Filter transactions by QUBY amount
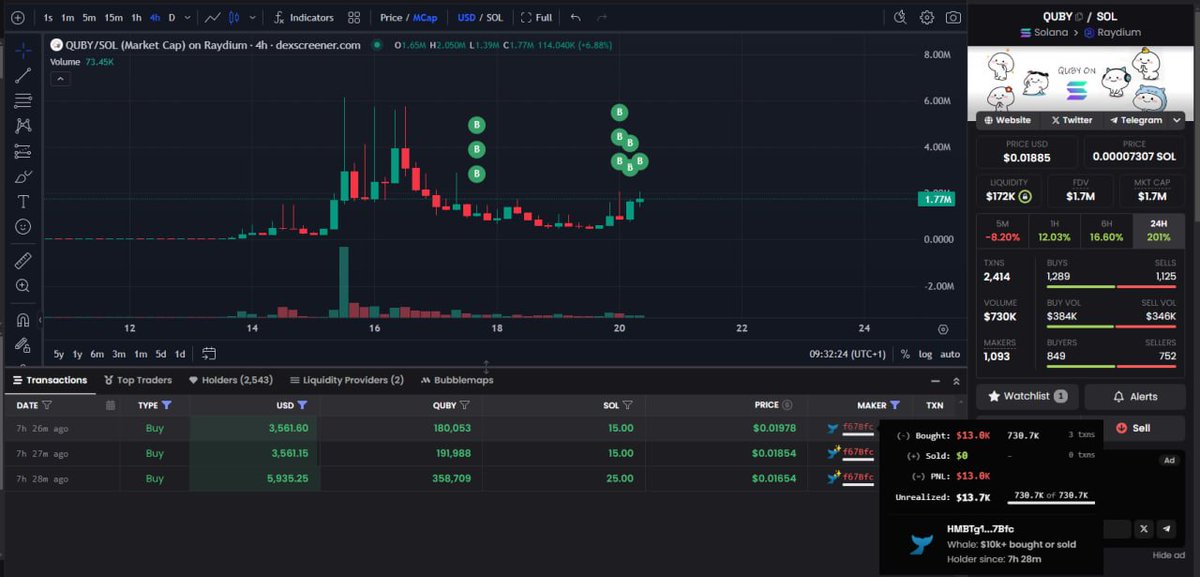 [464, 405]
